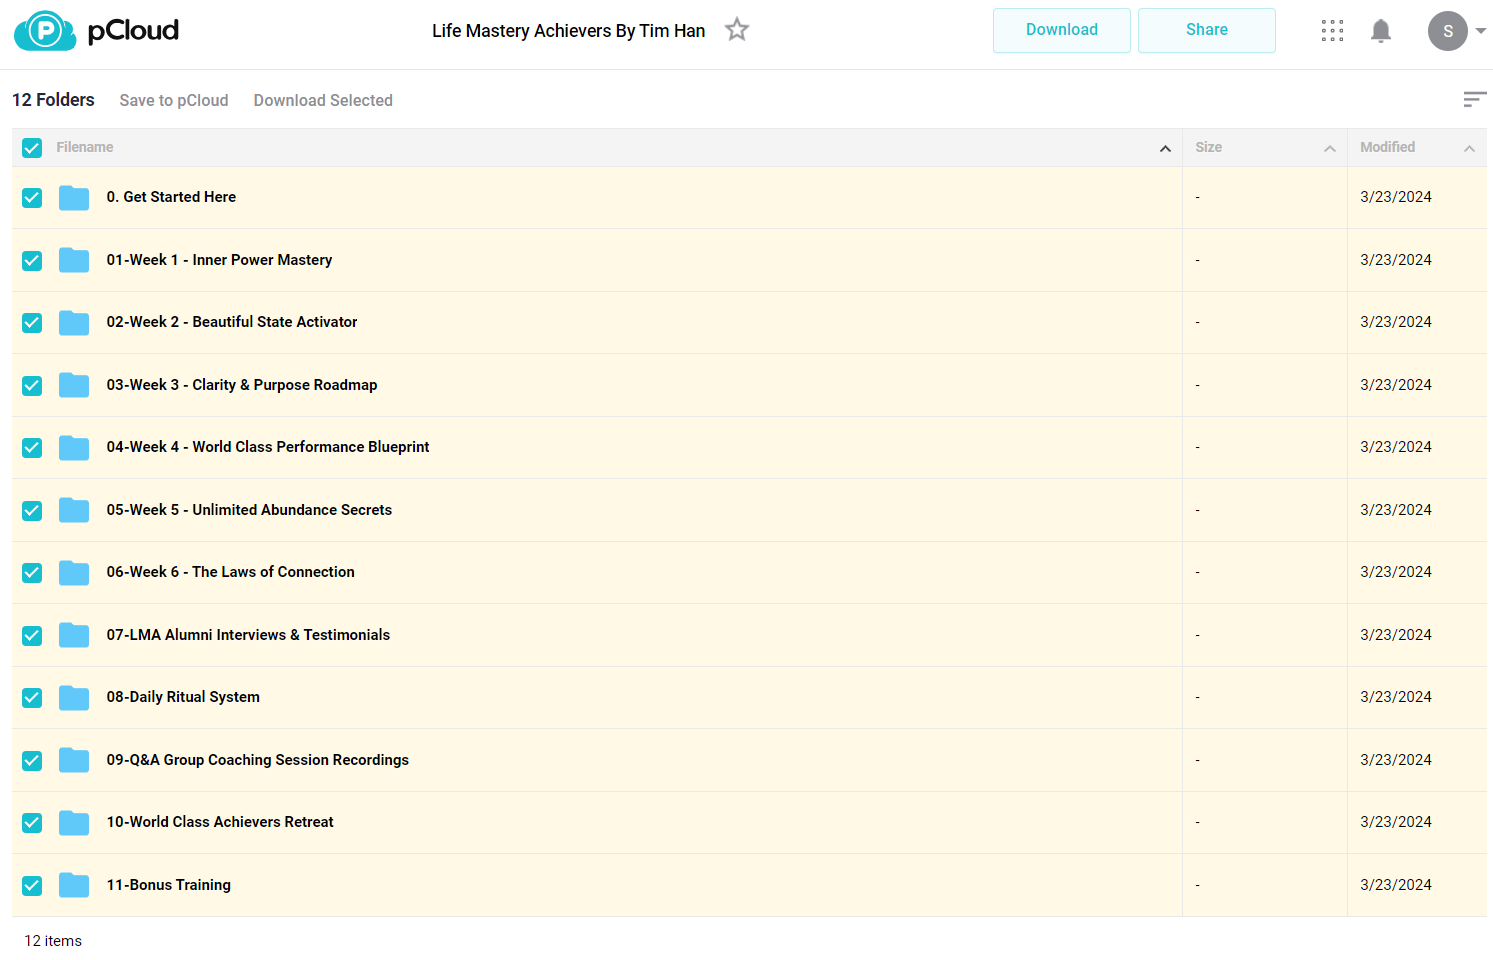Open 04-Week 4 - World Class Performance Blueprint
1493x960 pixels.
click(268, 447)
